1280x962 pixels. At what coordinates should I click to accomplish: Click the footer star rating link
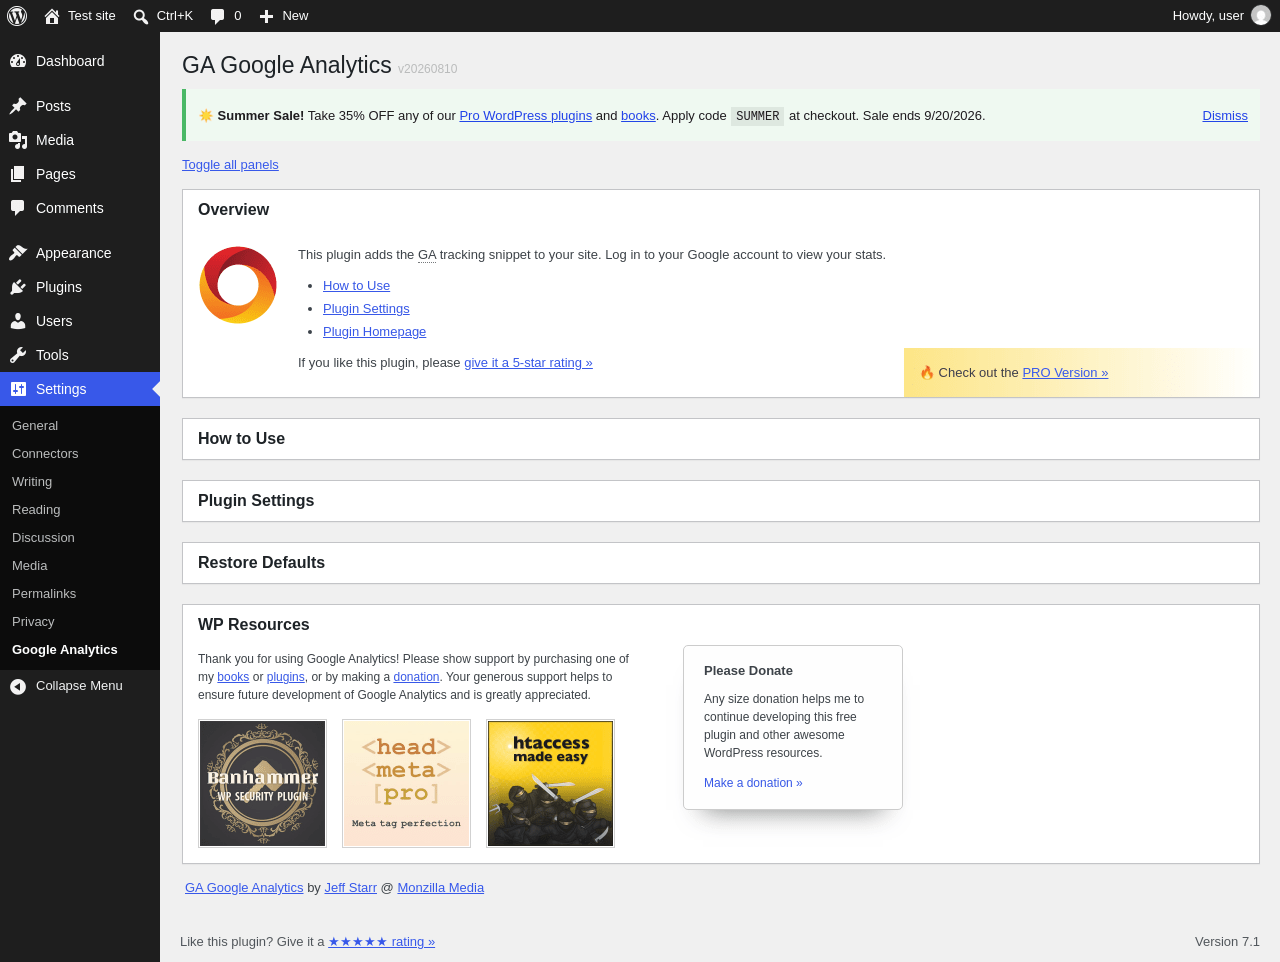(381, 942)
